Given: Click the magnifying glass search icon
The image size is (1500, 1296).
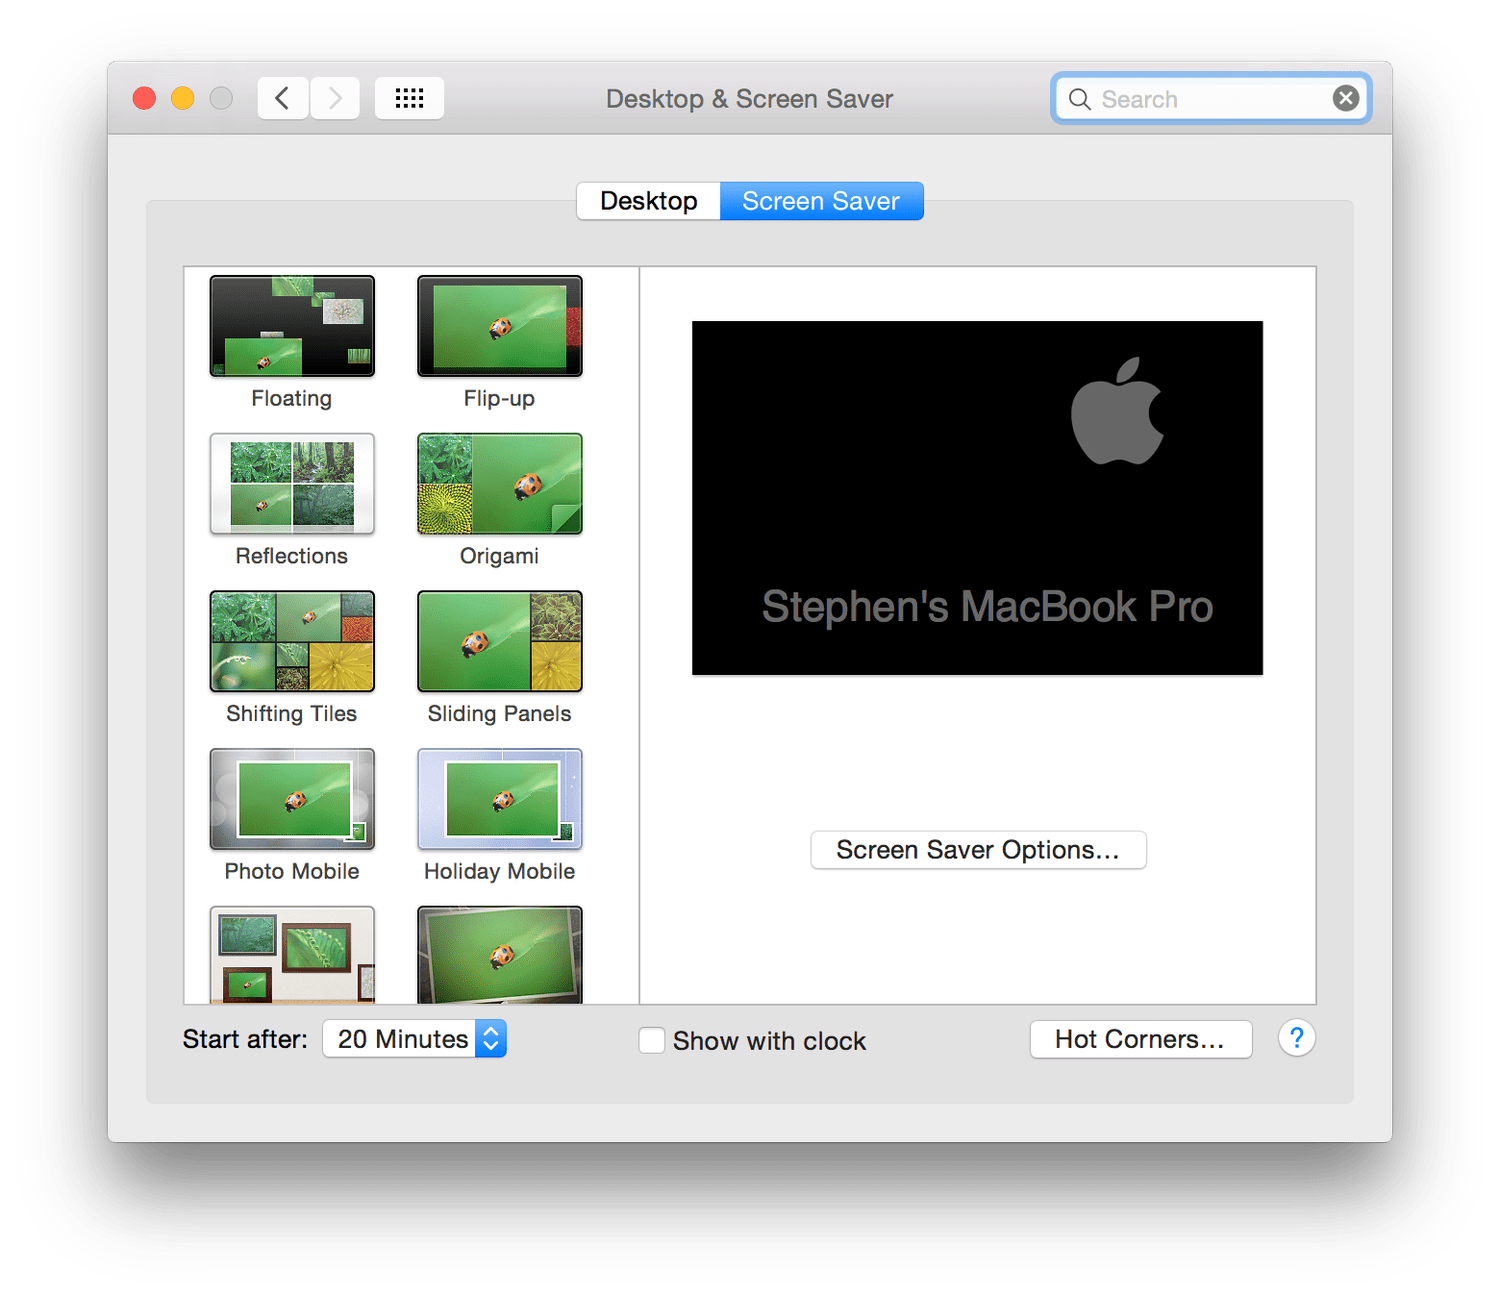Looking at the screenshot, I should tap(1080, 99).
